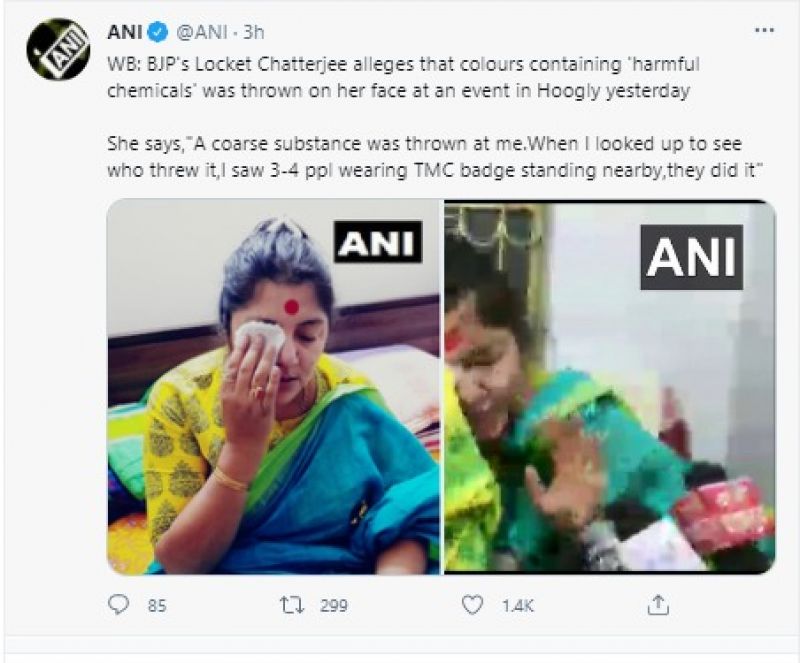Open the tweet's more options menu
The height and width of the screenshot is (663, 800).
763,31
